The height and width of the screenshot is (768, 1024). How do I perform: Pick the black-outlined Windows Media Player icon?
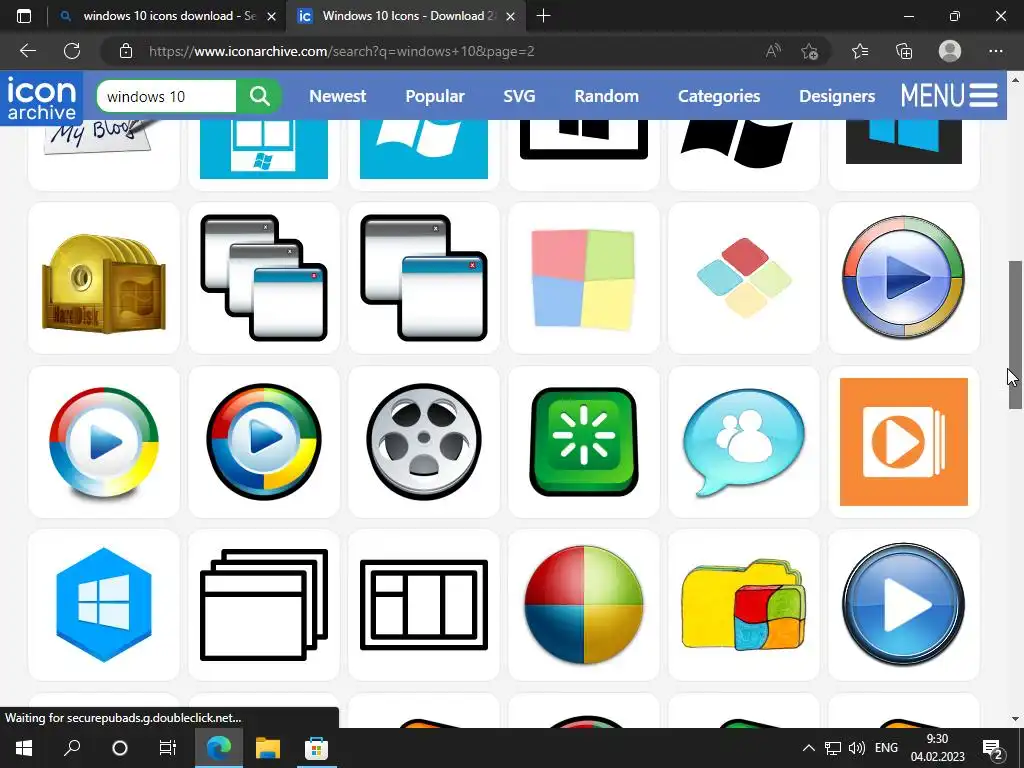click(264, 442)
